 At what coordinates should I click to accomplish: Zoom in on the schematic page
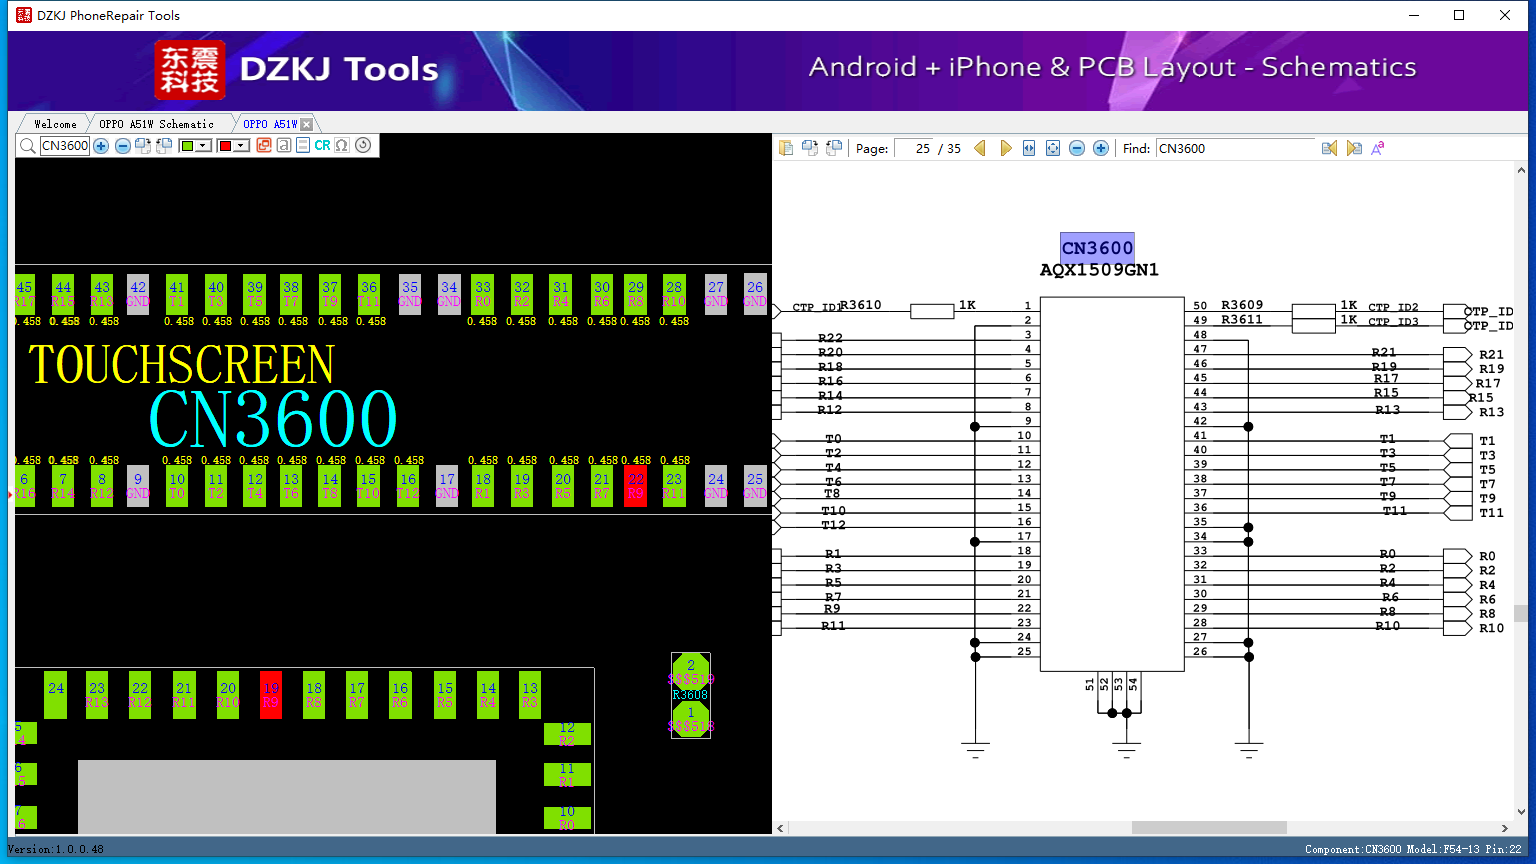(x=1101, y=148)
